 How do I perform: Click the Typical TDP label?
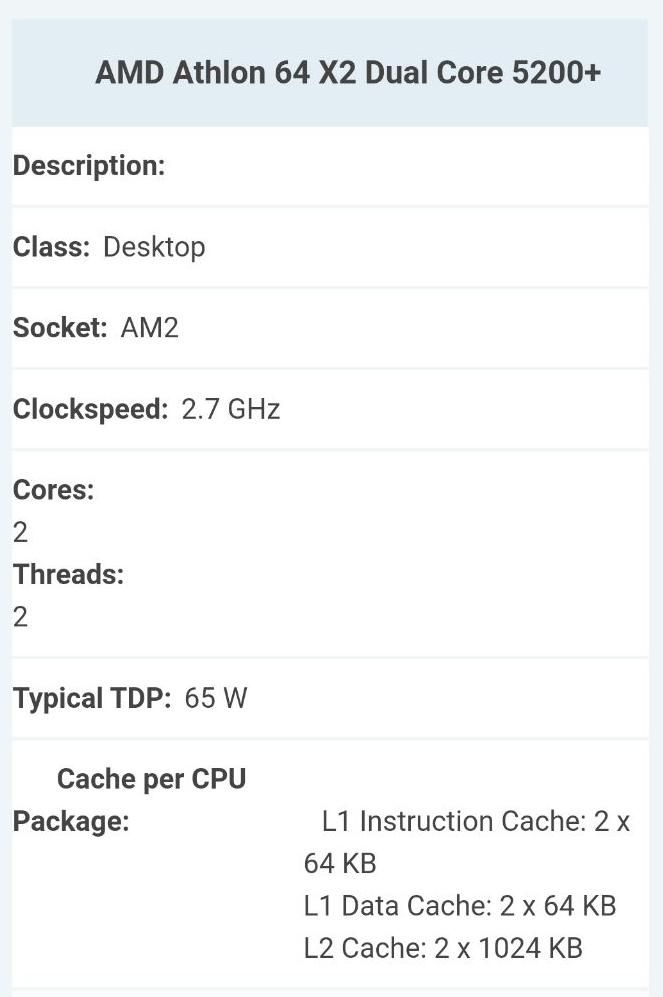click(92, 698)
